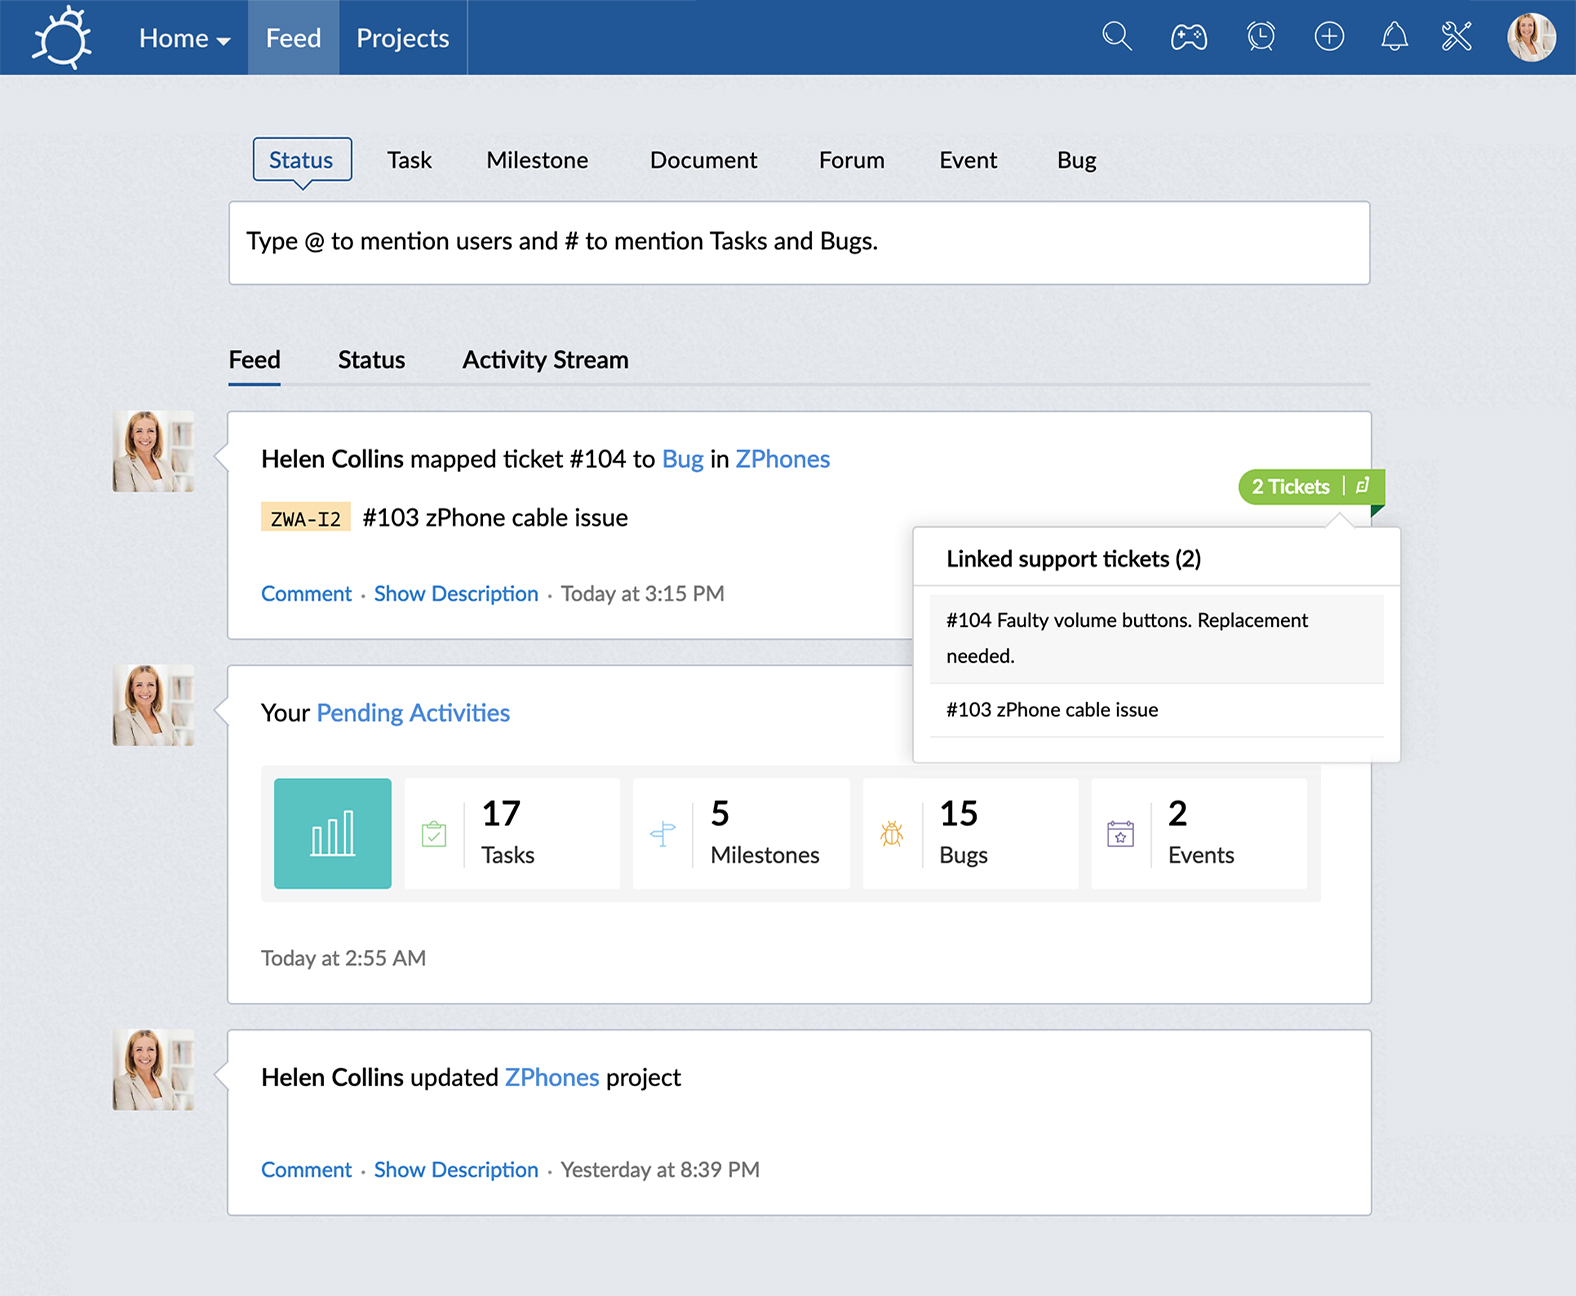Screen dimensions: 1576x1296
Task: Switch to the Activity Stream tab
Action: pyautogui.click(x=546, y=360)
